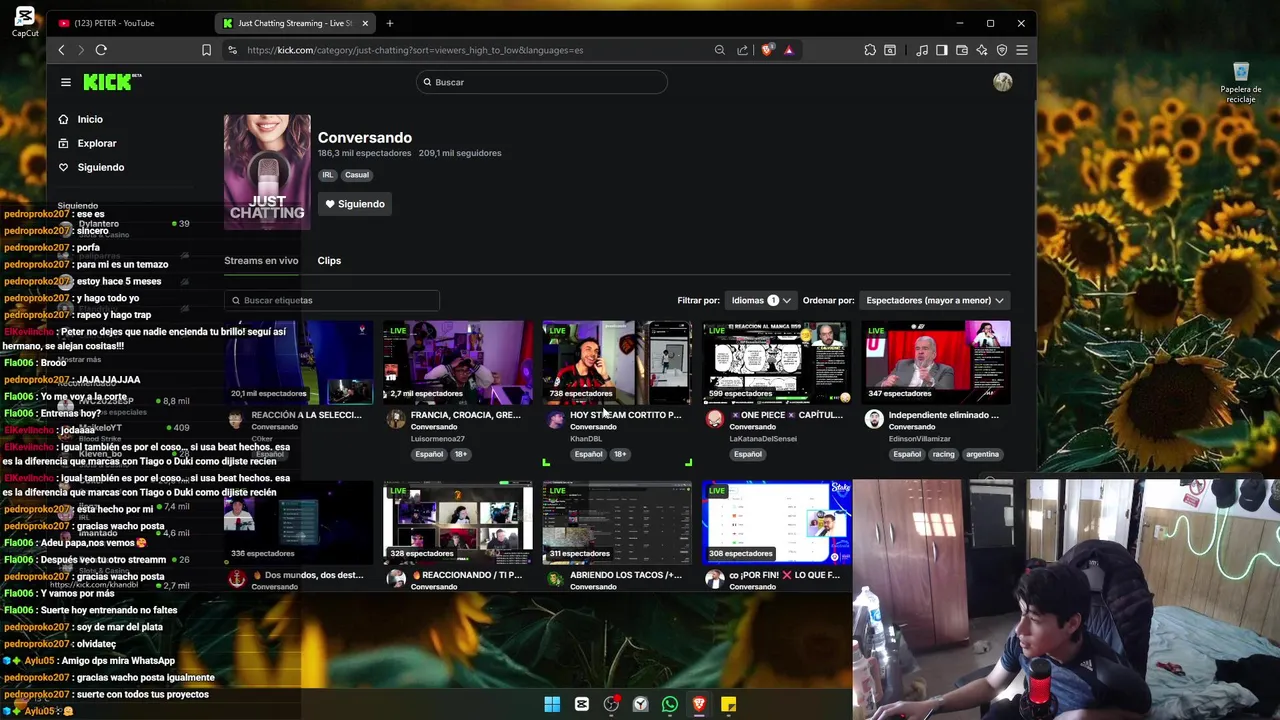Open the Luisormenoa27 stream thumbnail with 2,7 mil viewers

[457, 362]
